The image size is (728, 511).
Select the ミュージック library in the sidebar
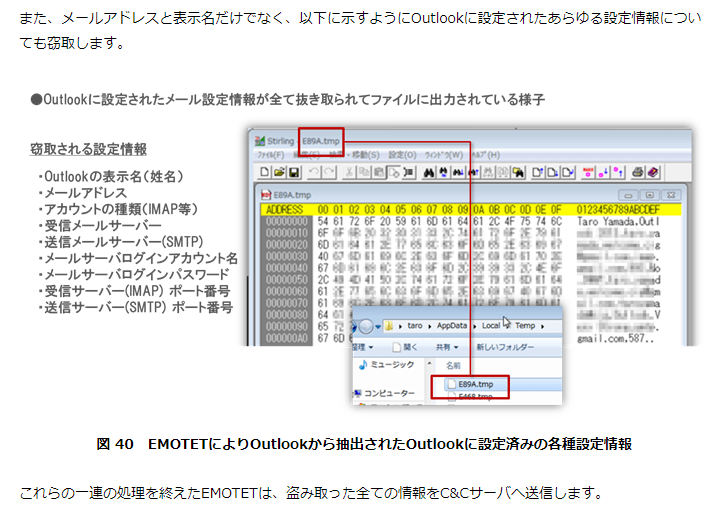pyautogui.click(x=392, y=365)
